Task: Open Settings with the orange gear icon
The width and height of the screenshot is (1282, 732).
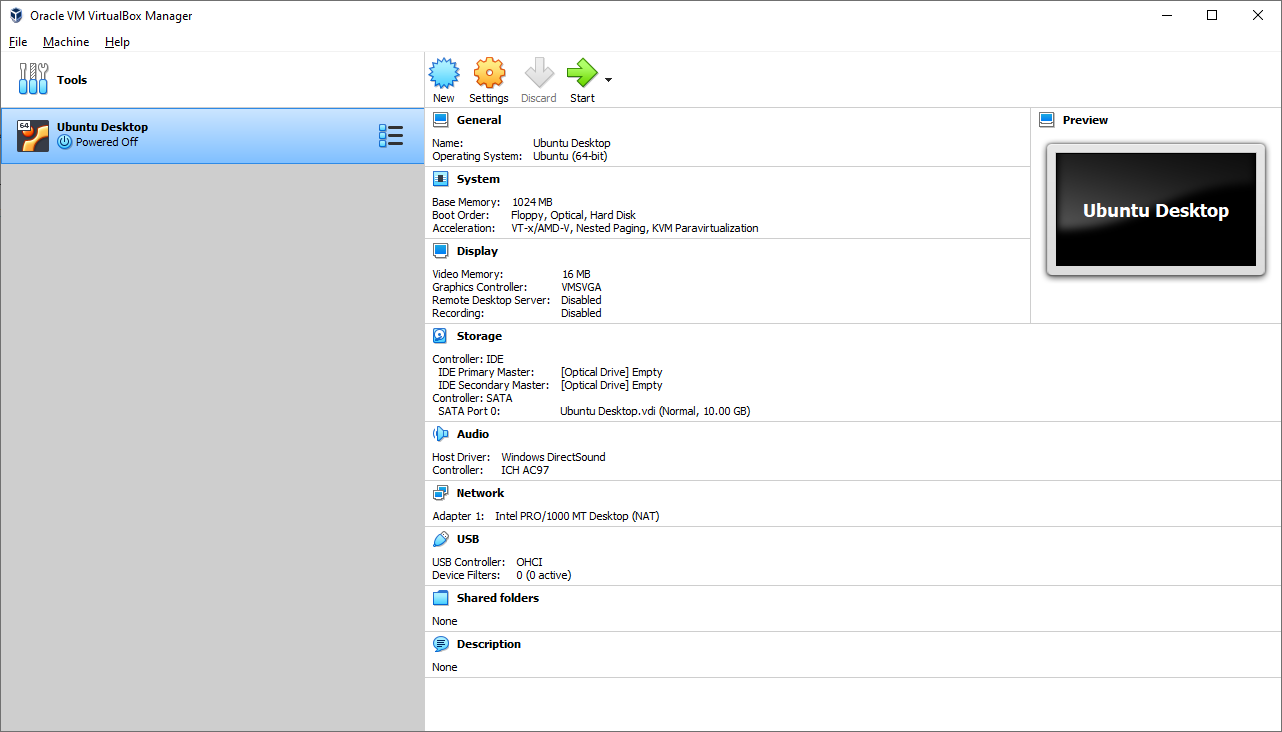Action: (489, 73)
